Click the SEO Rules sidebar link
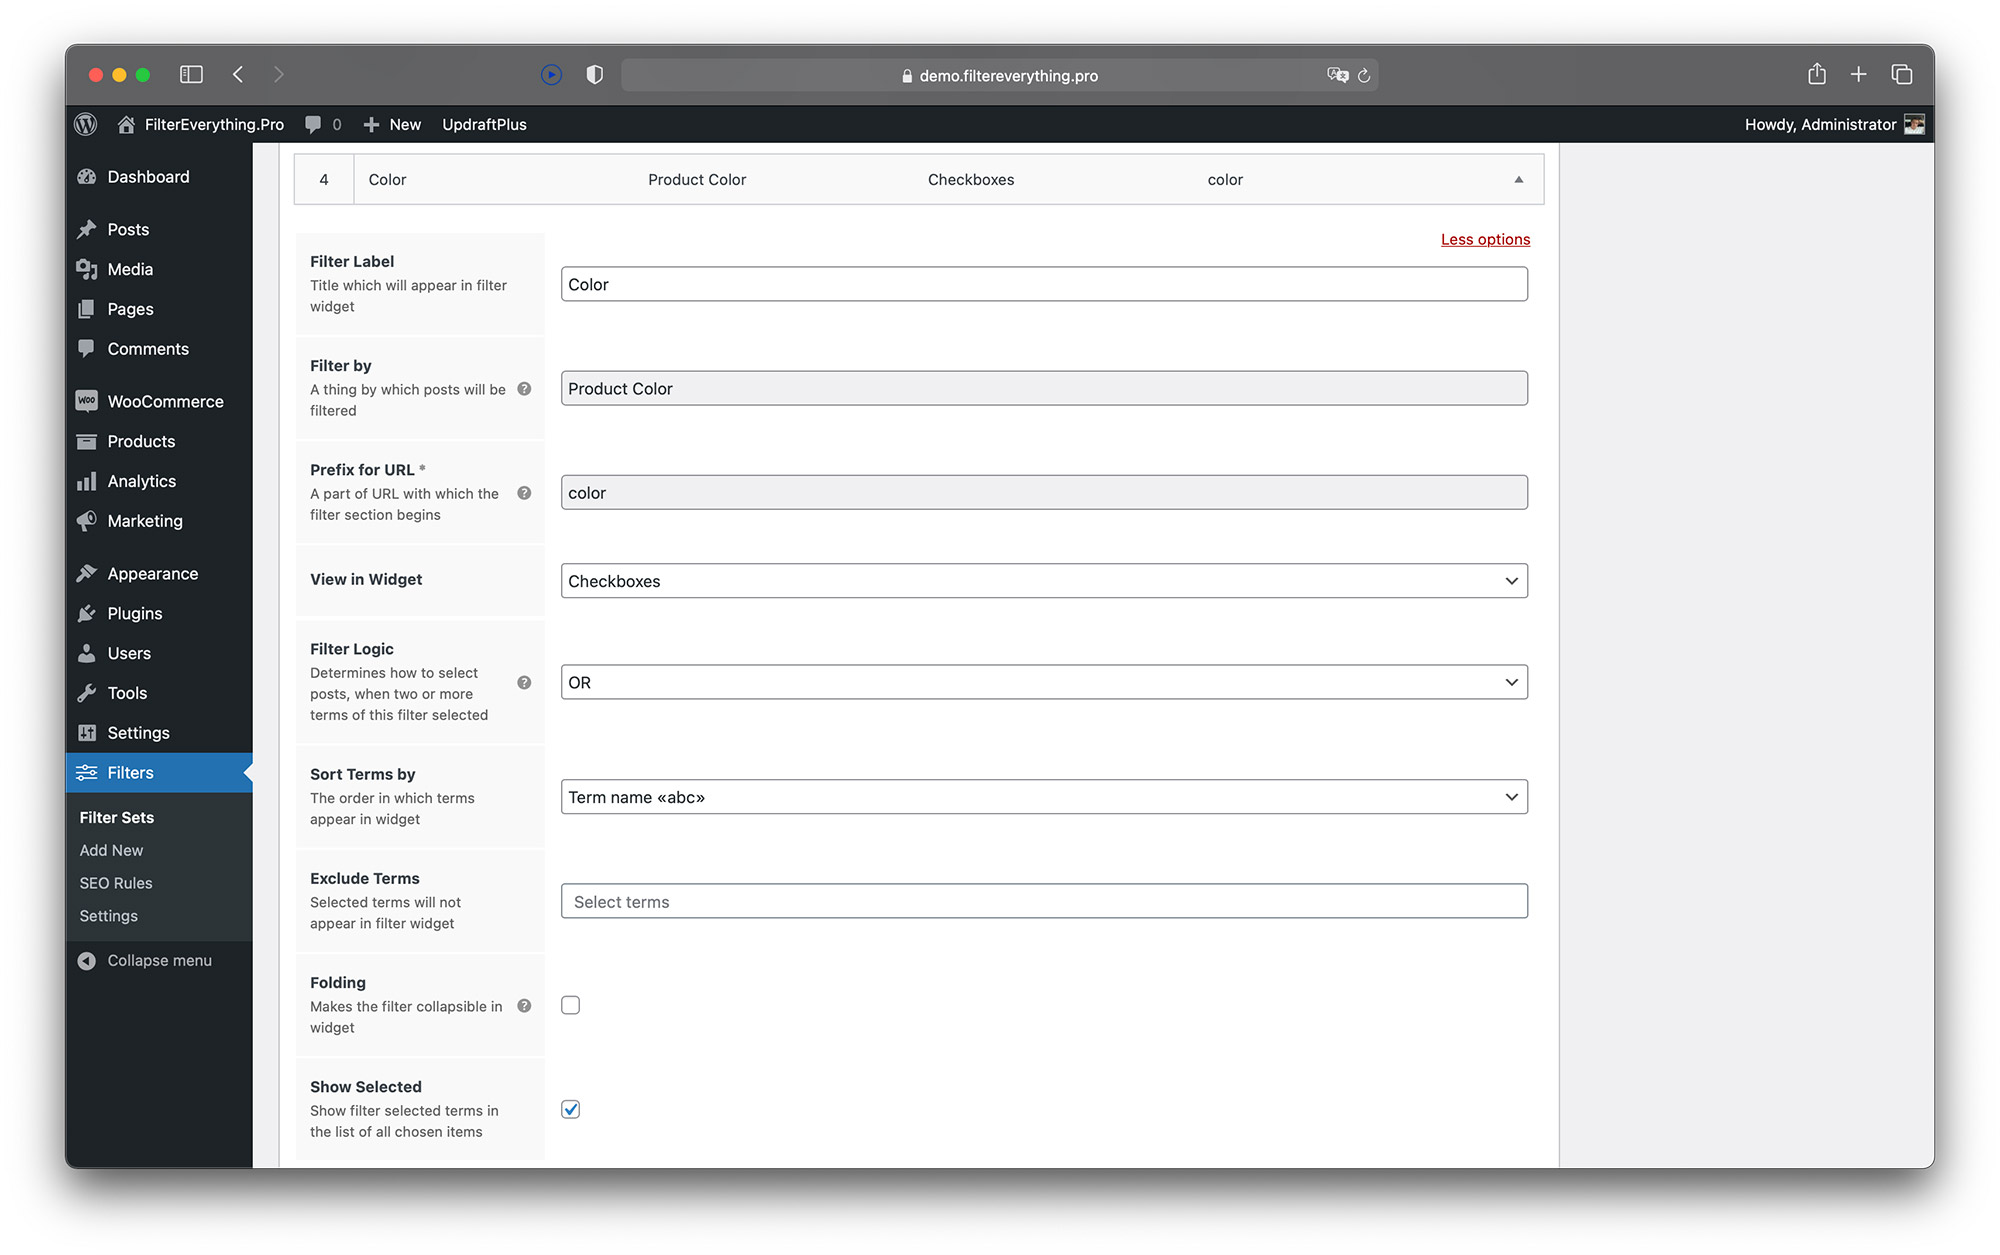Viewport: 2000px width, 1255px height. tap(117, 882)
